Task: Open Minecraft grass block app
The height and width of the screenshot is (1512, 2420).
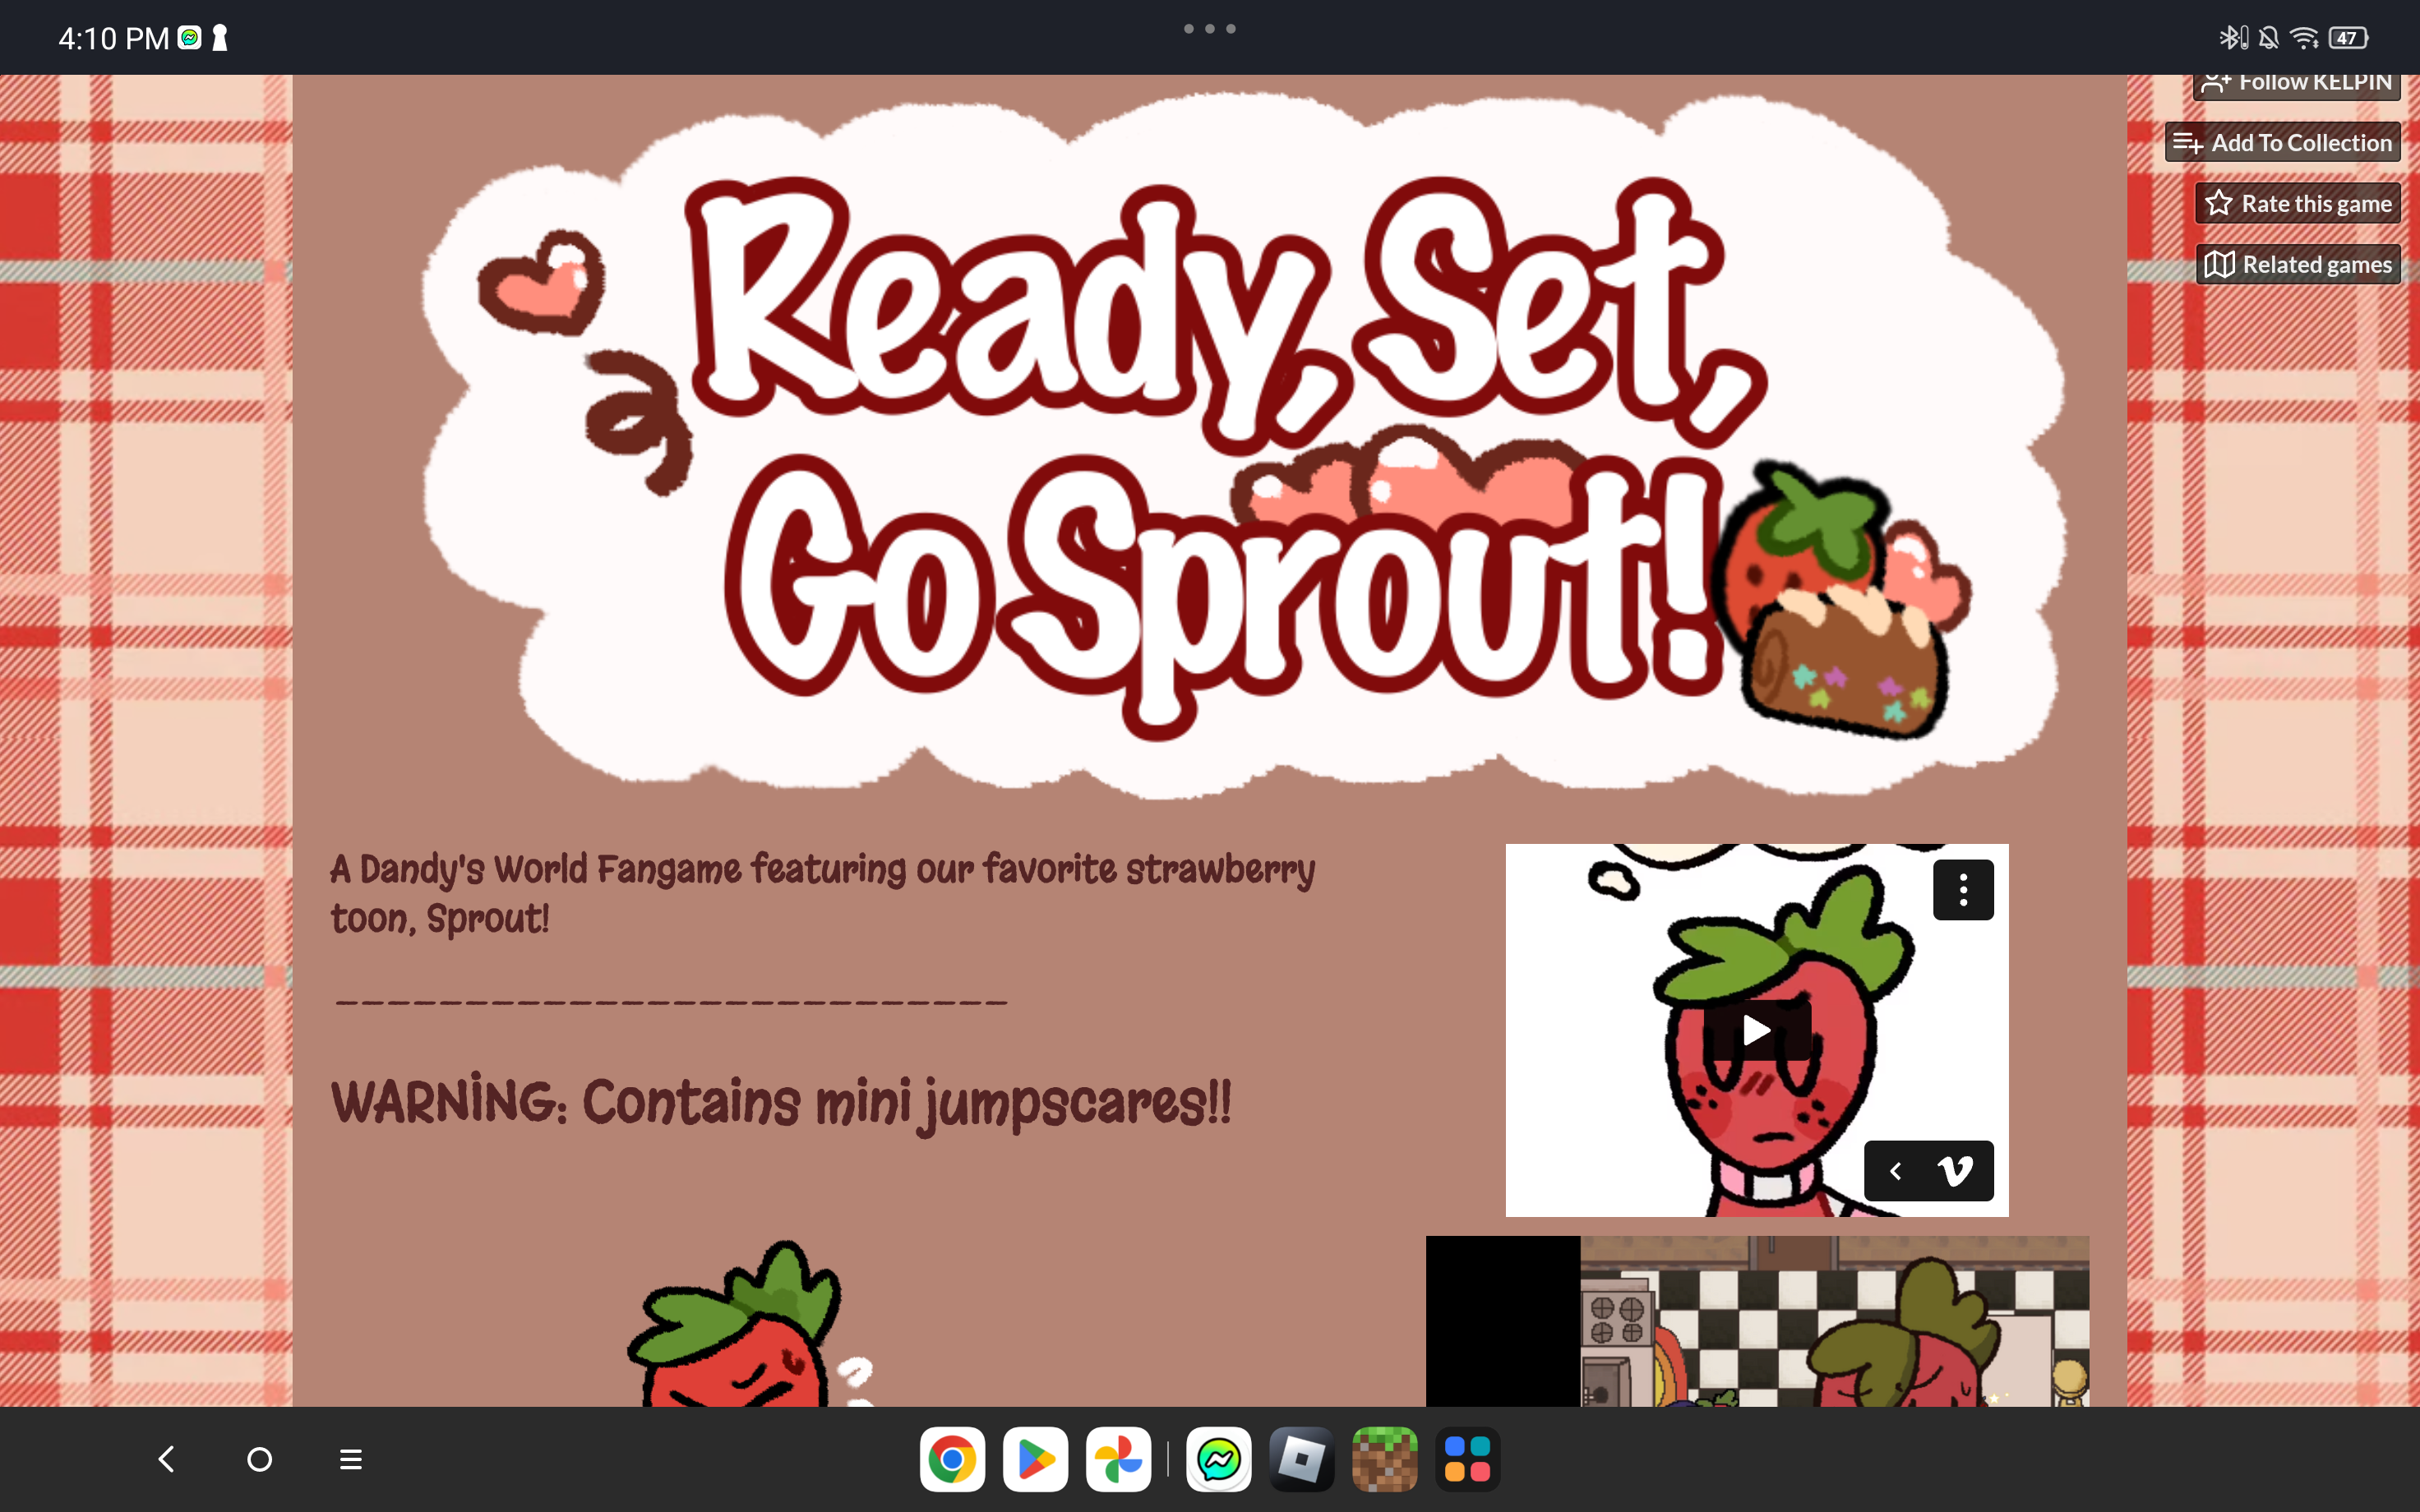Action: tap(1384, 1459)
